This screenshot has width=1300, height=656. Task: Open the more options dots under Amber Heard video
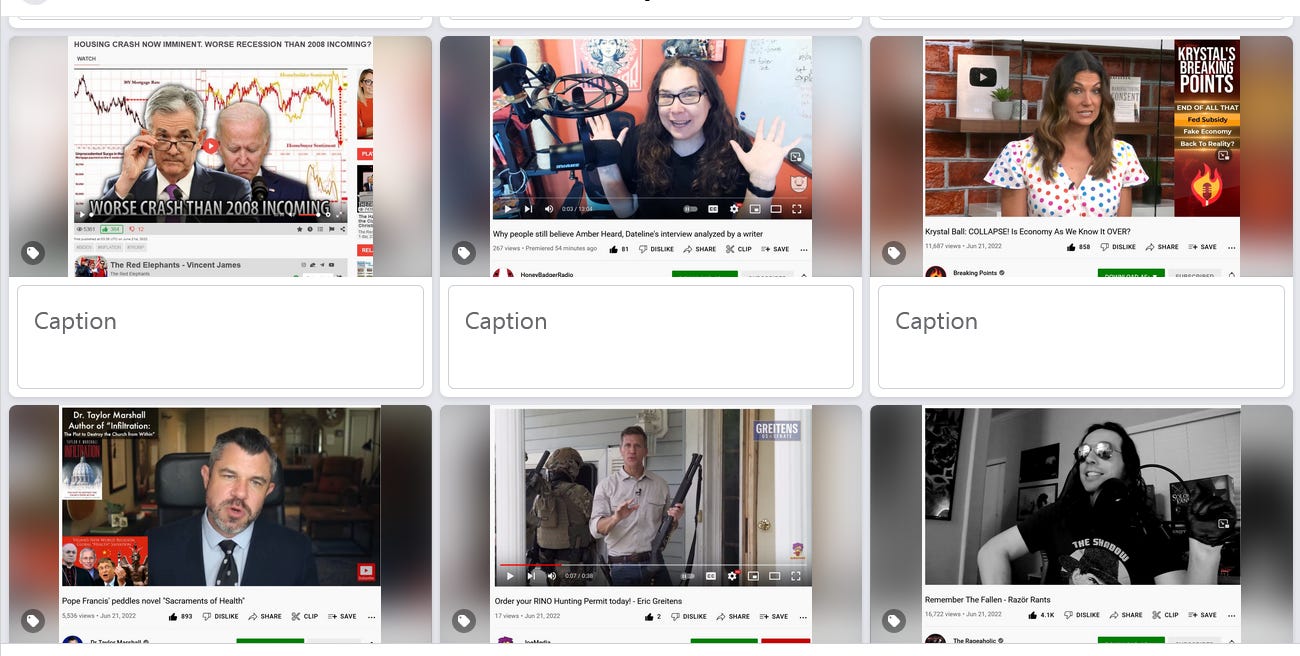pos(803,250)
